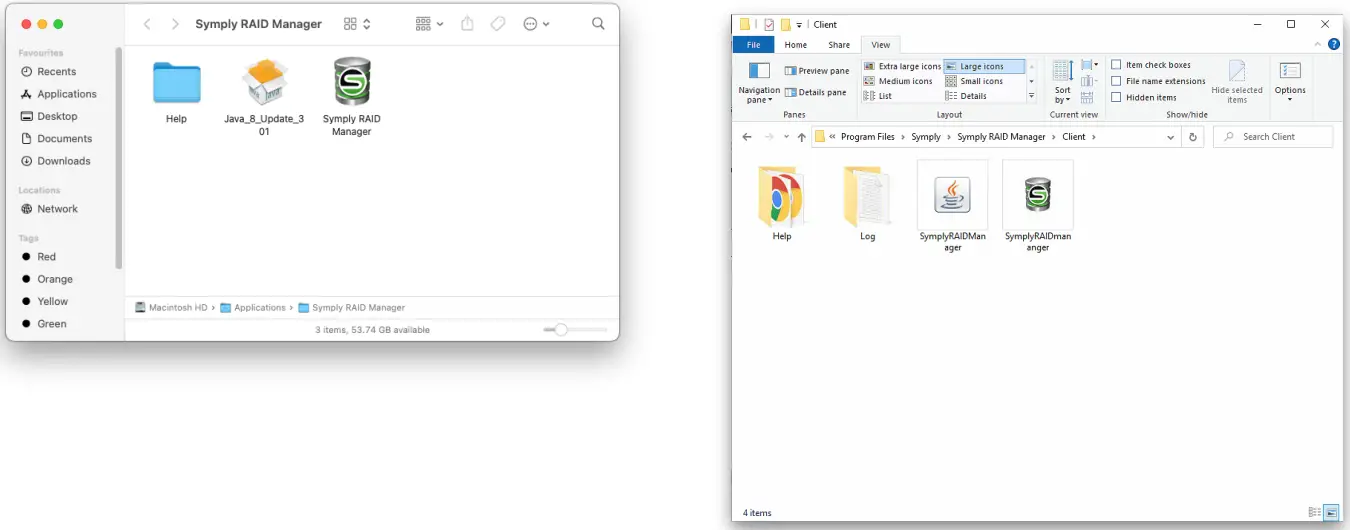Open the Sort by dropdown
The image size is (1350, 530).
(x=1063, y=82)
